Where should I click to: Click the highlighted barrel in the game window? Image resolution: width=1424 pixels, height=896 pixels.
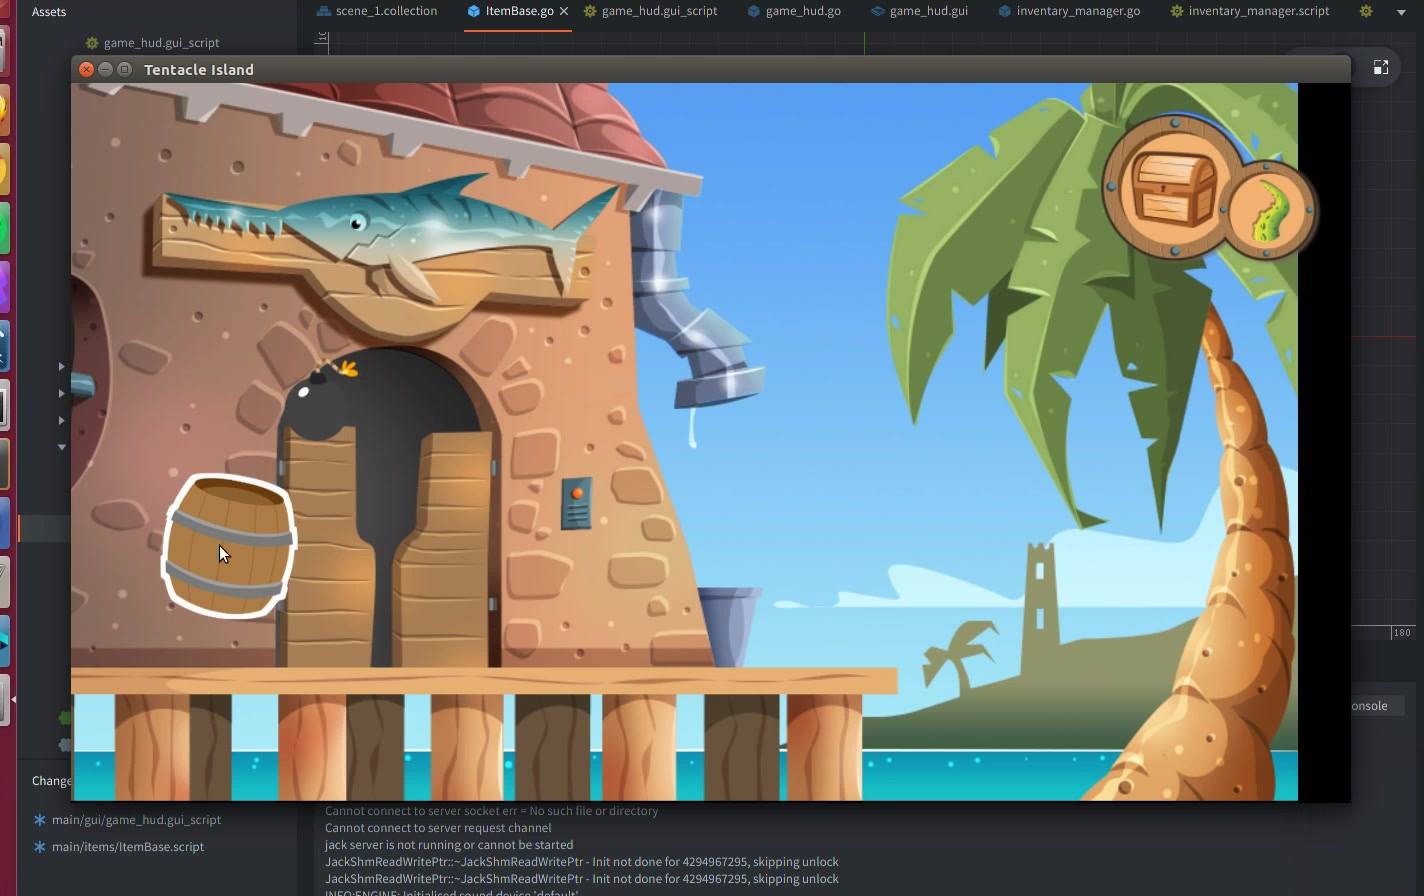228,545
